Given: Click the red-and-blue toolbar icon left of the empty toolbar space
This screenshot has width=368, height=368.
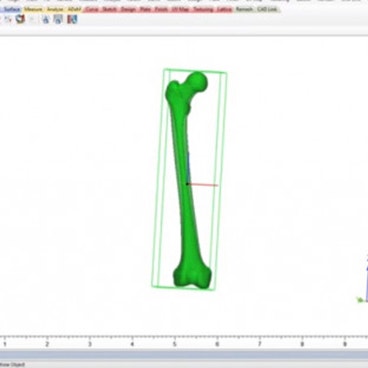Looking at the screenshot, I should [72, 19].
